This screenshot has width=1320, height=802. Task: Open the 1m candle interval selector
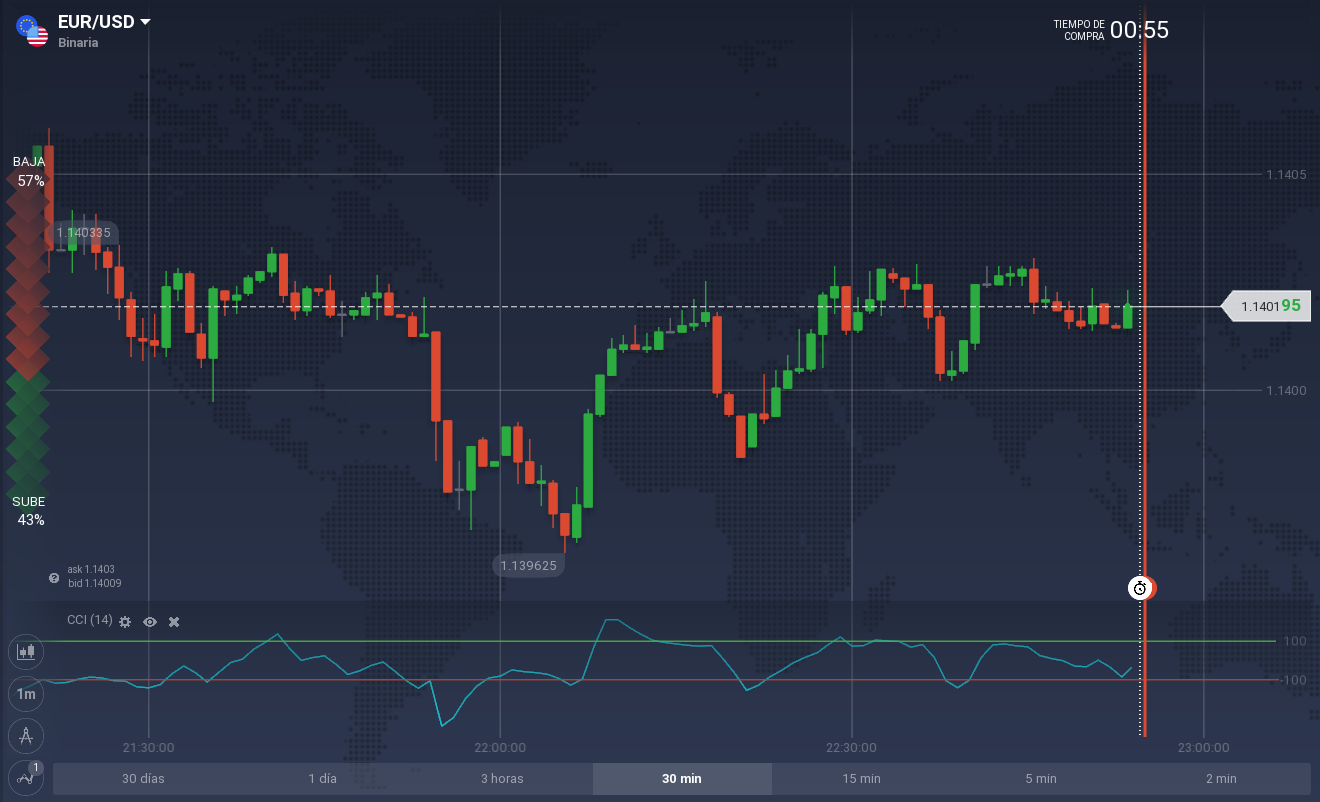(26, 694)
